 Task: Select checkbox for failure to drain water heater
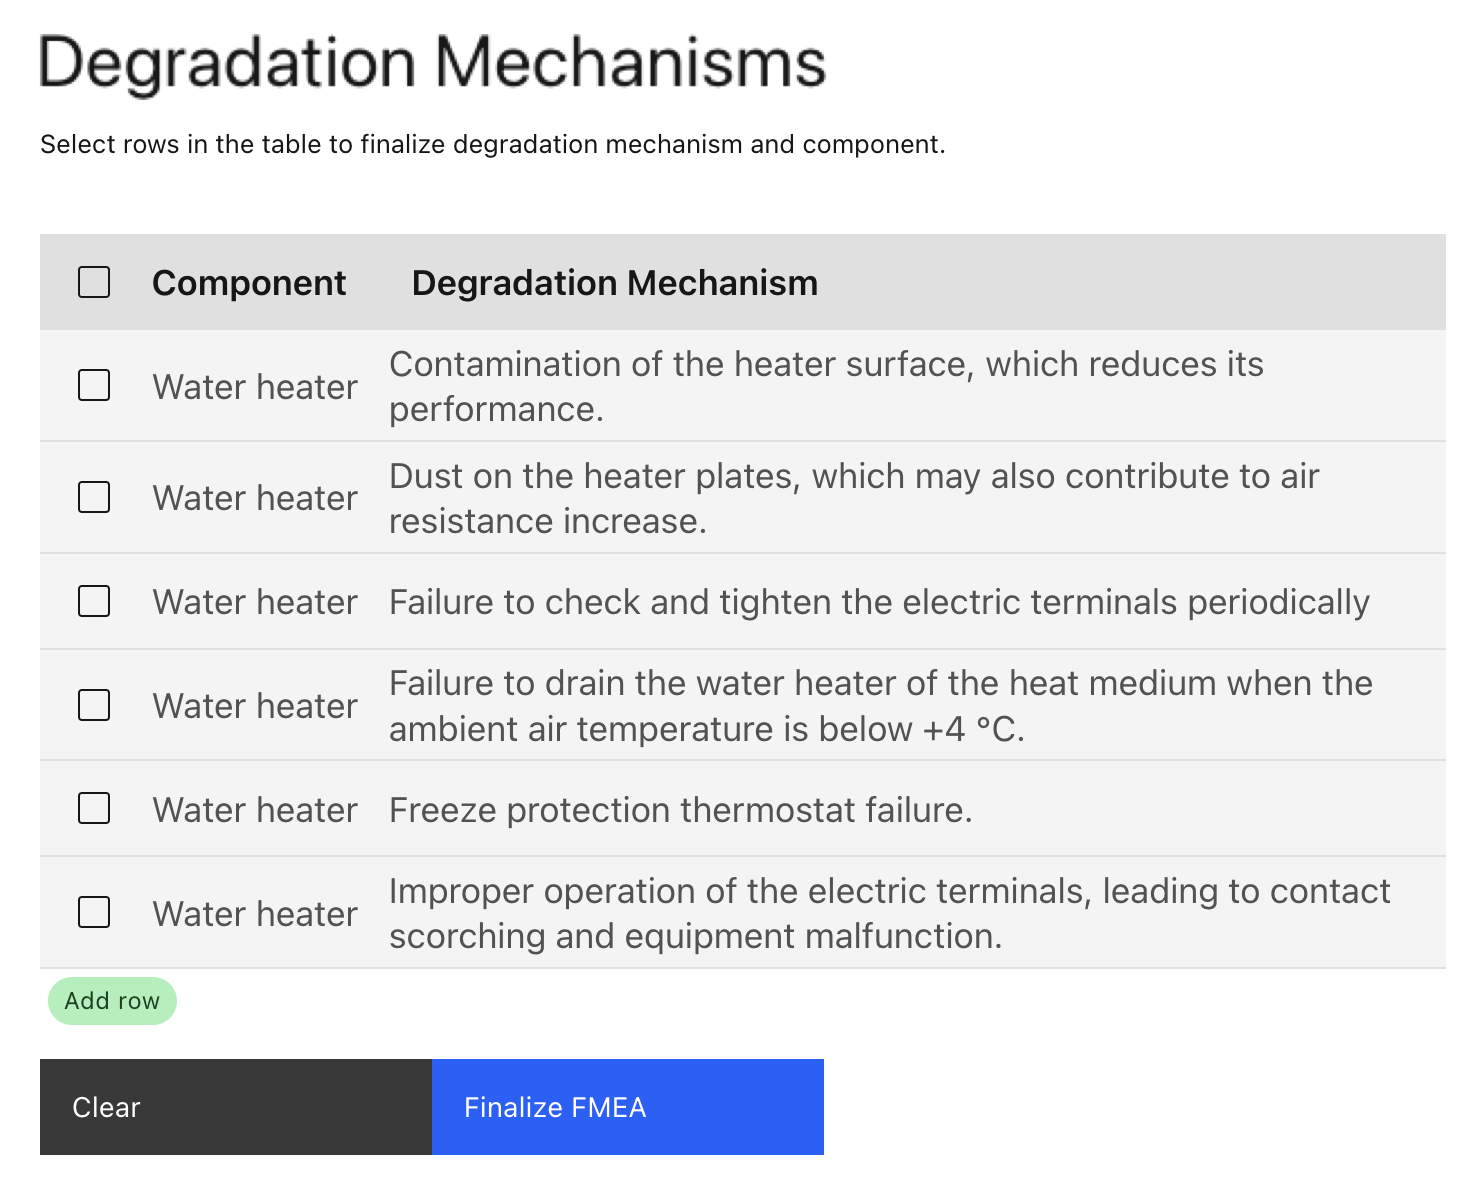pyautogui.click(x=94, y=705)
